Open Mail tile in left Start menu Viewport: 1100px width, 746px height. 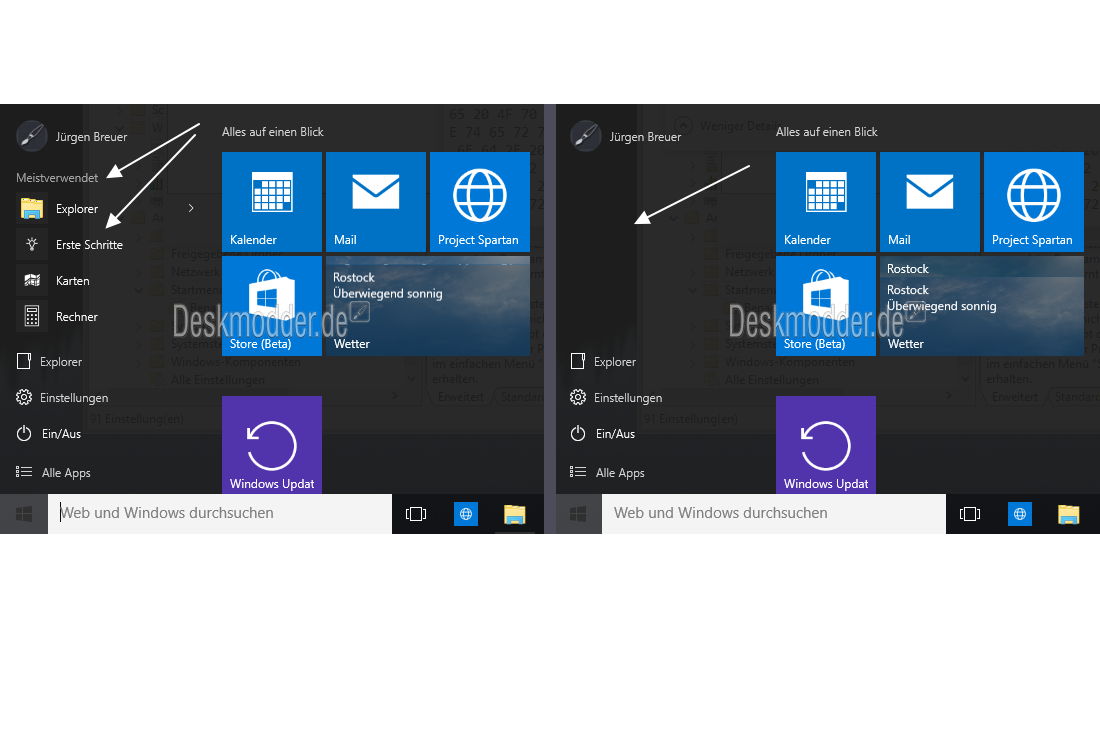pyautogui.click(x=375, y=201)
